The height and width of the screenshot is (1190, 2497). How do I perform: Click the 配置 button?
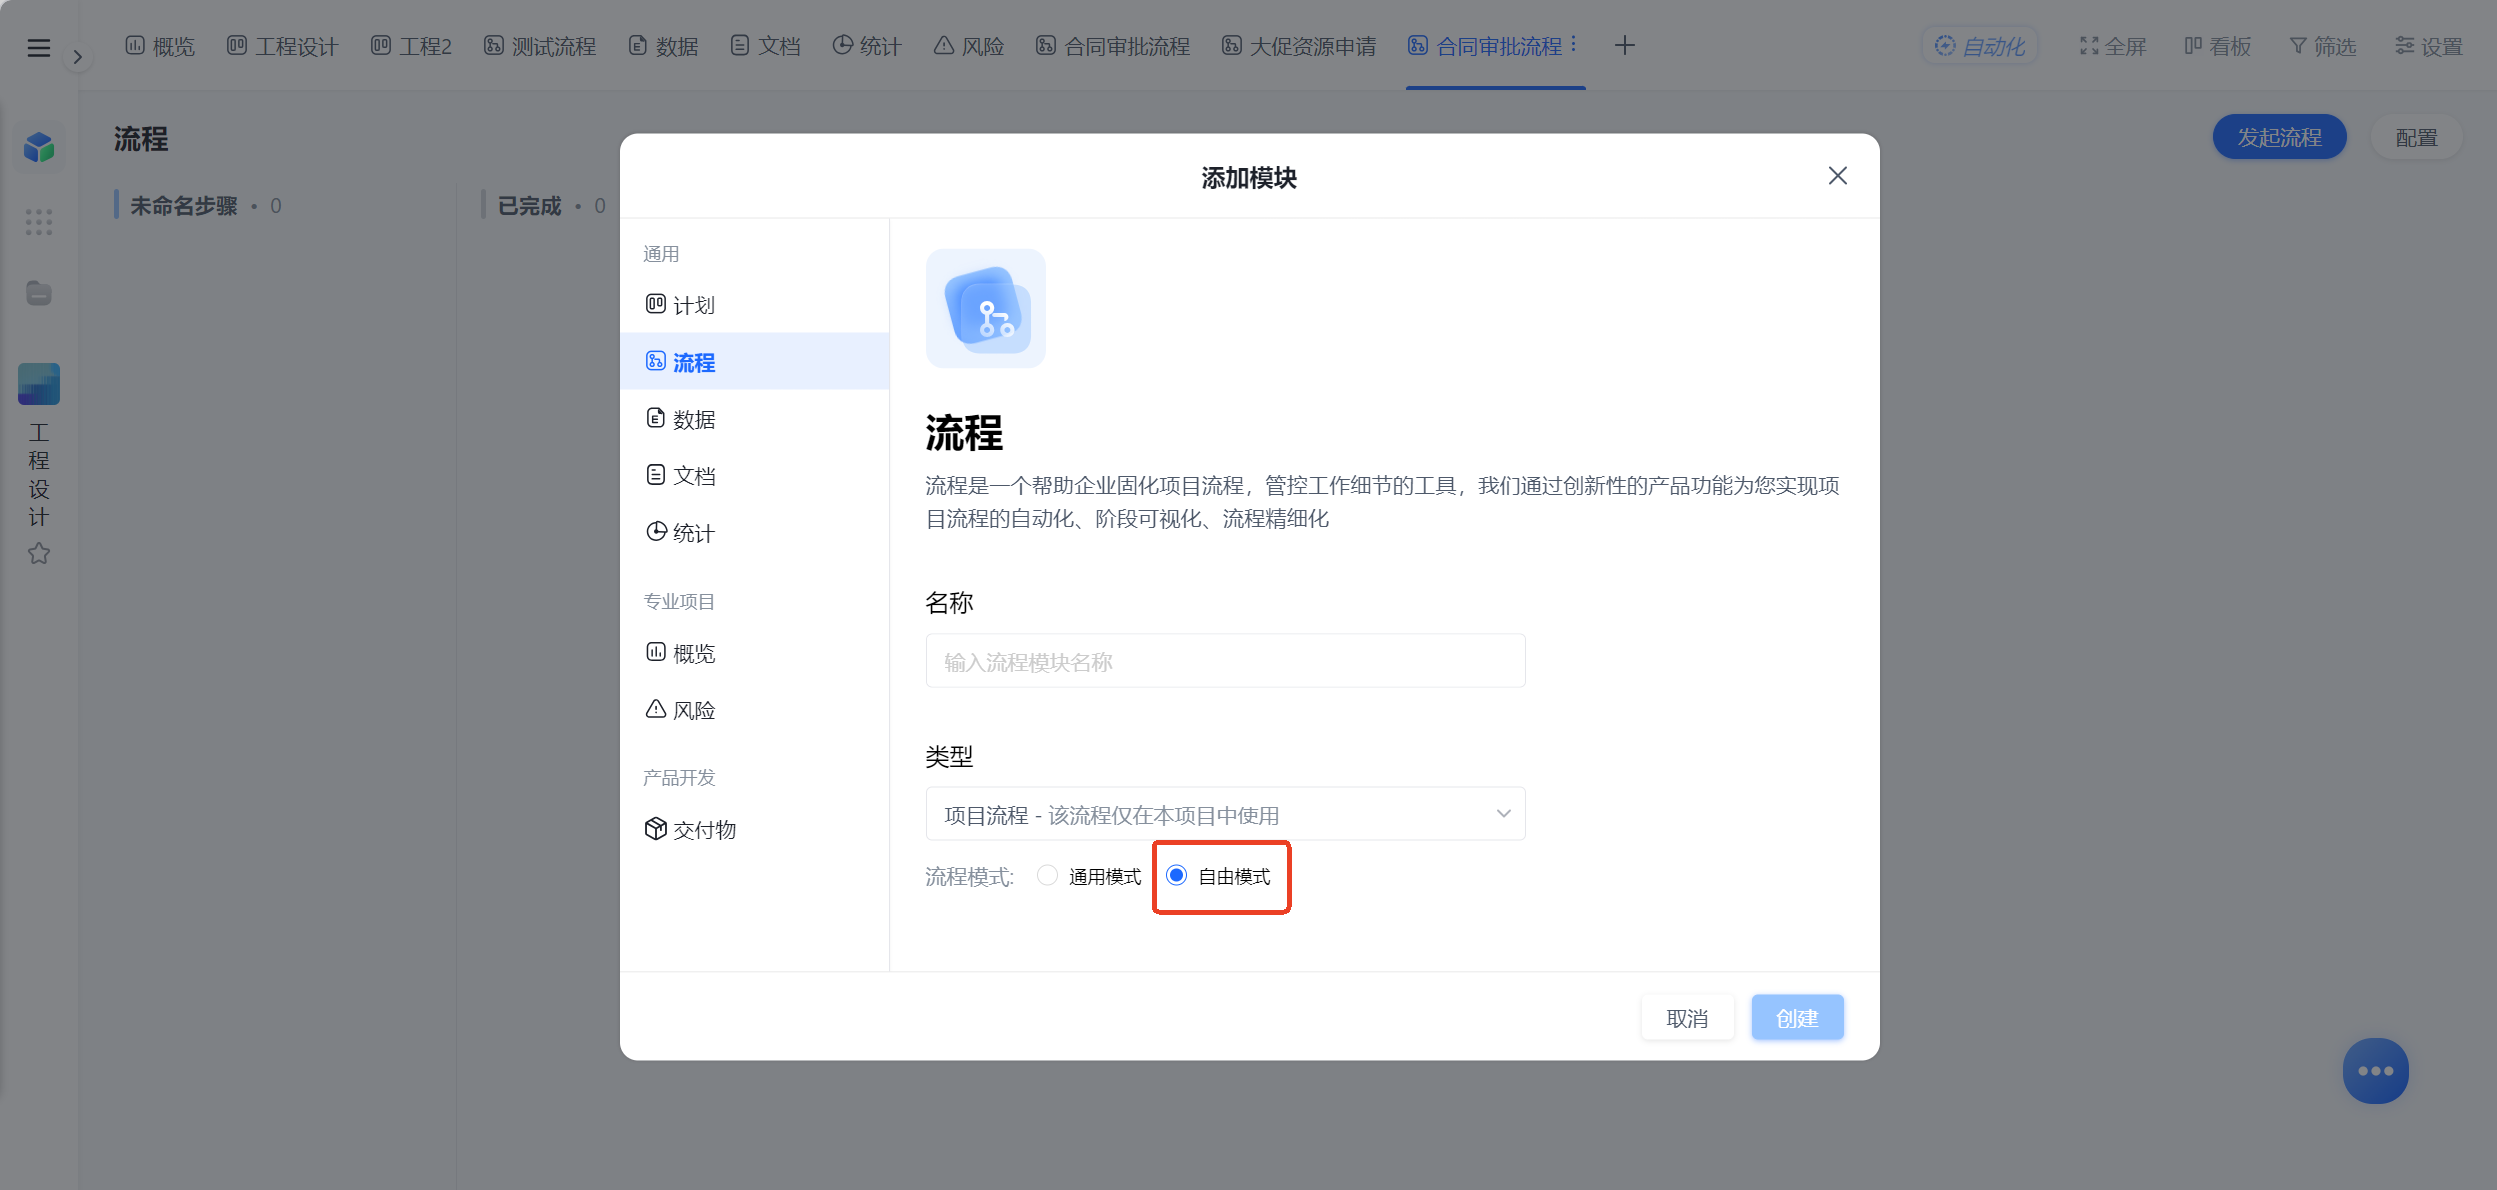(2416, 137)
